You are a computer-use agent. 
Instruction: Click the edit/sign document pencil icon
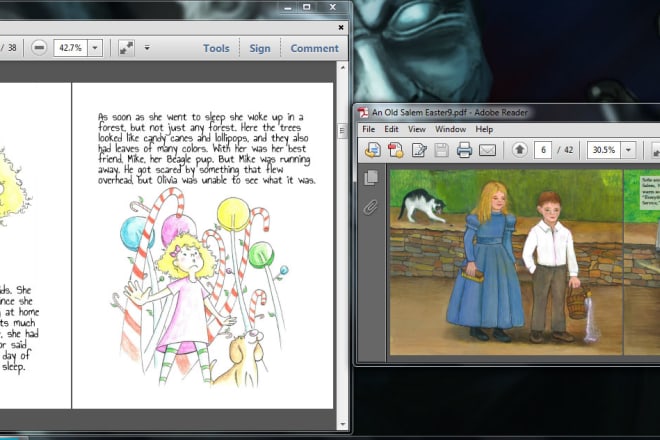[419, 150]
